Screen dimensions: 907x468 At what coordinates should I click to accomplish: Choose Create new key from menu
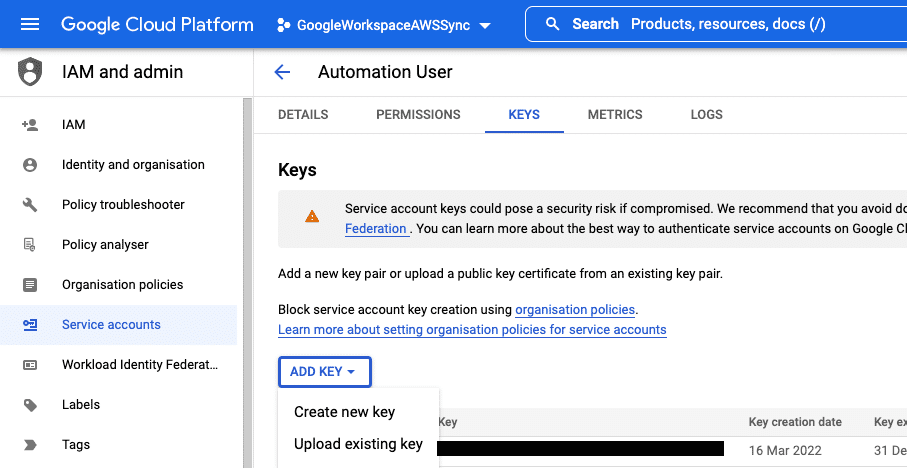pos(344,412)
